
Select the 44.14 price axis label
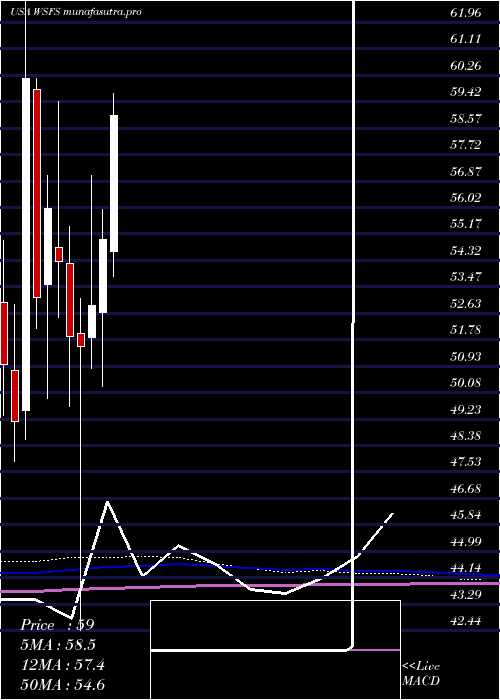coord(466,568)
